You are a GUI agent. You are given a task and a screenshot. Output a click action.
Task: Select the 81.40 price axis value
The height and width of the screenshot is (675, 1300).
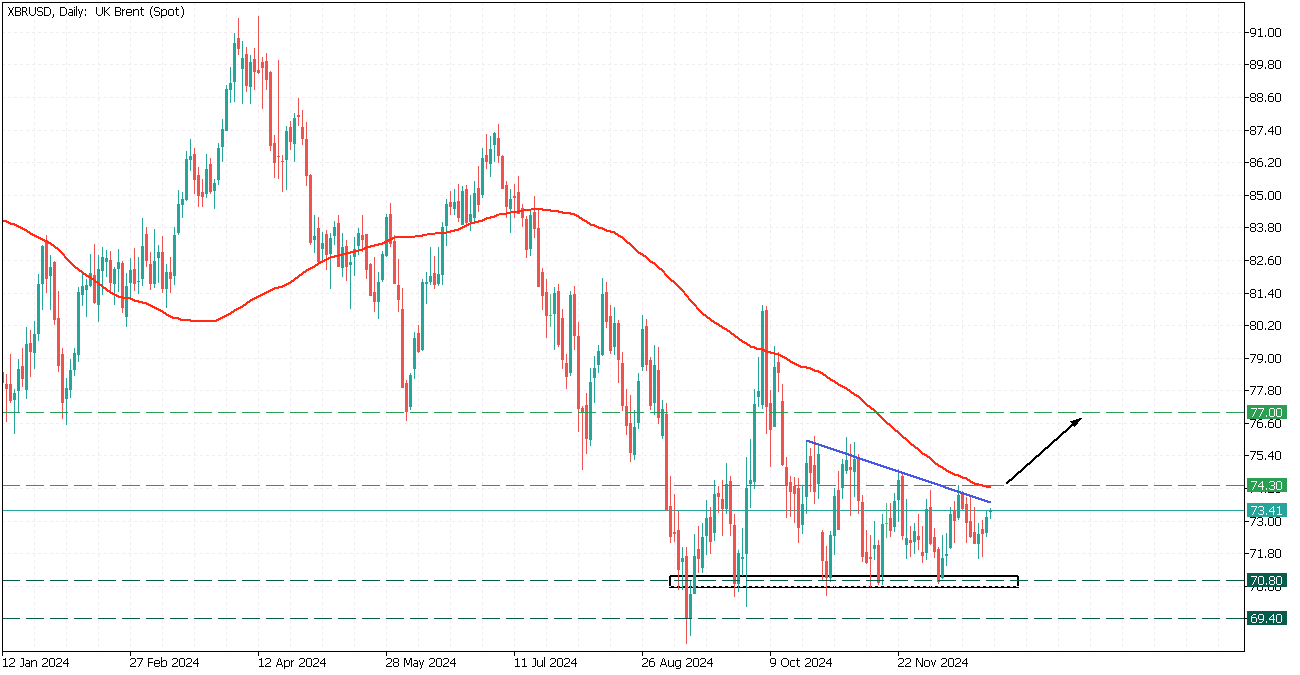click(x=1265, y=294)
